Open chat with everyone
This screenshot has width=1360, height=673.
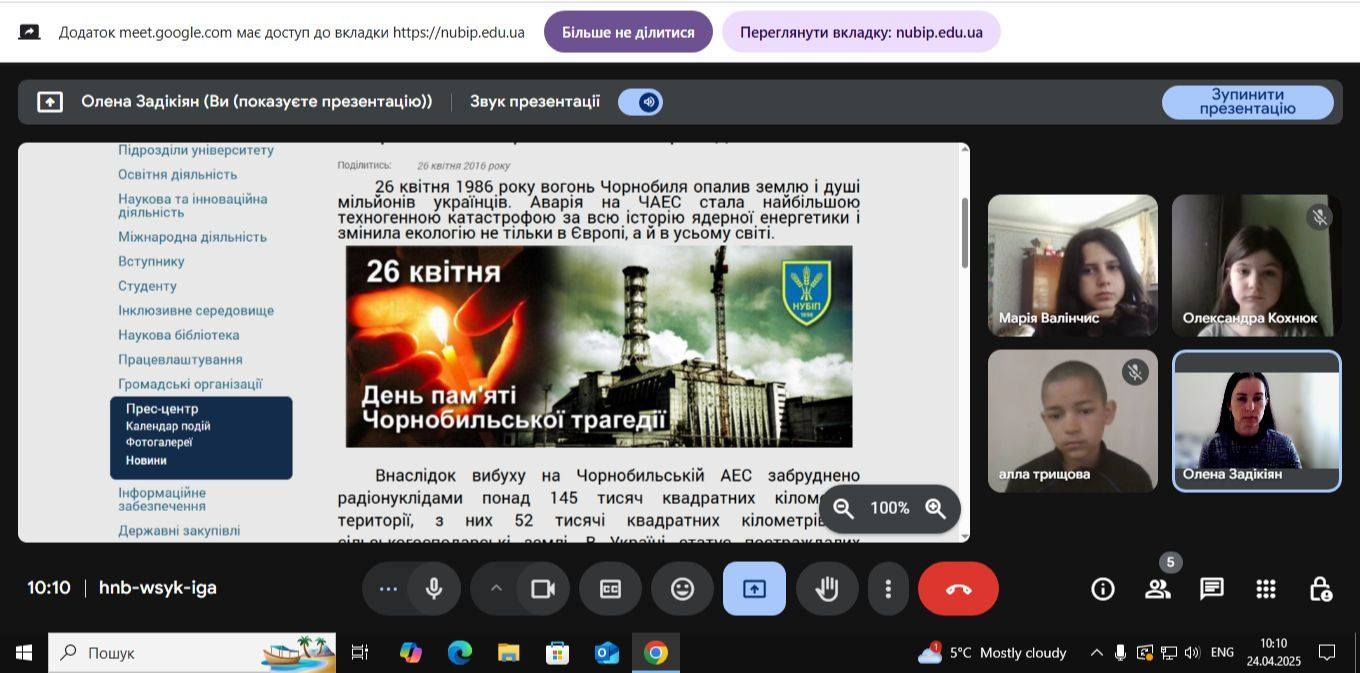pyautogui.click(x=1211, y=589)
